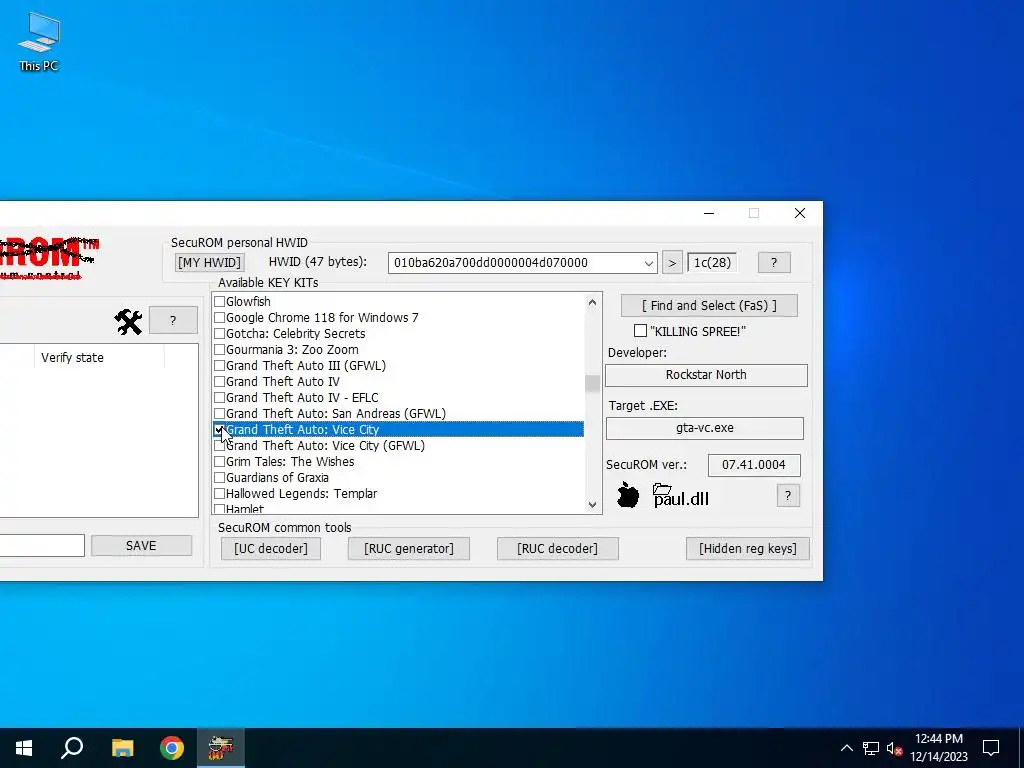Click Find and Select (FaS) button
1024x768 pixels.
tap(709, 306)
